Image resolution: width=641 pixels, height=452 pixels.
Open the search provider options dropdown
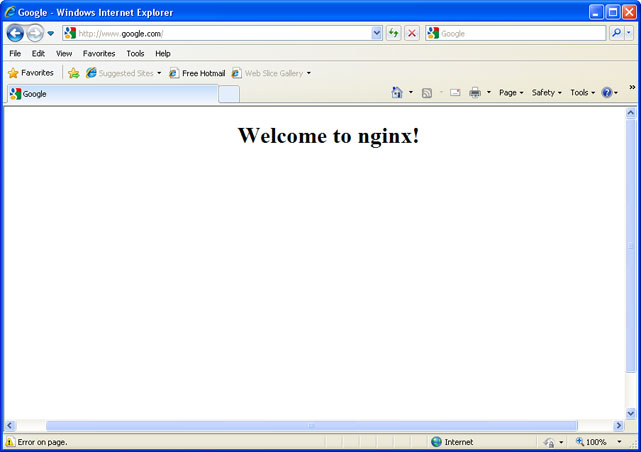[x=629, y=33]
